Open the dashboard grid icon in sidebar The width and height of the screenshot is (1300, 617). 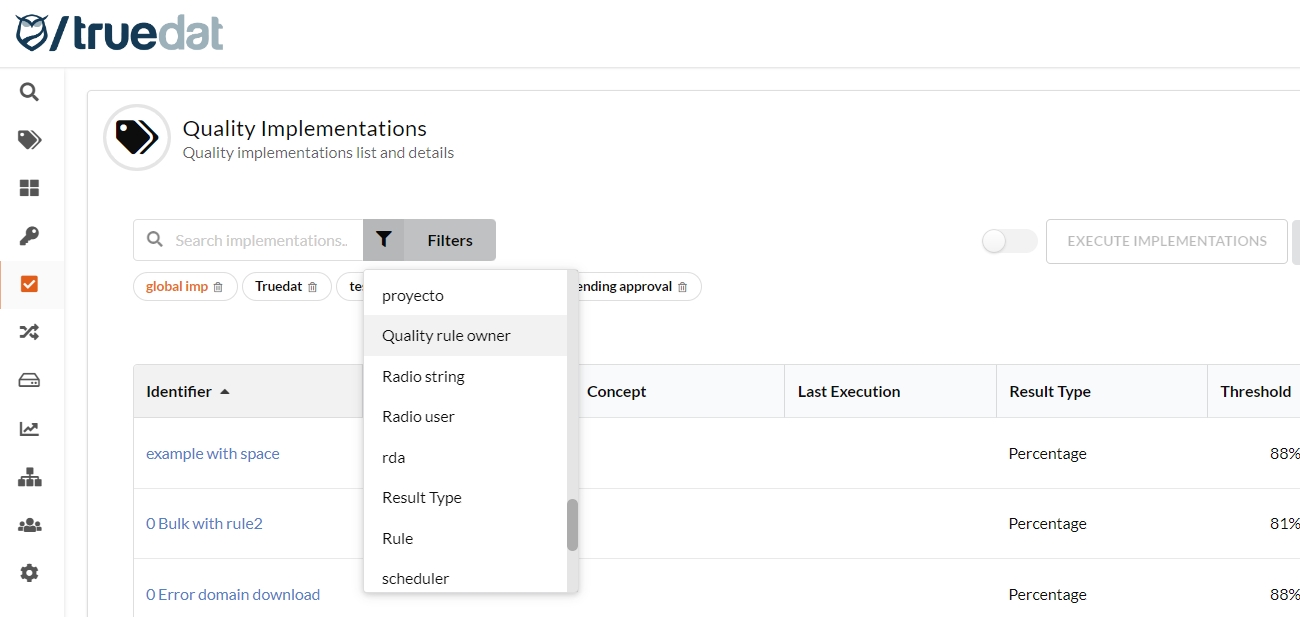coord(29,188)
